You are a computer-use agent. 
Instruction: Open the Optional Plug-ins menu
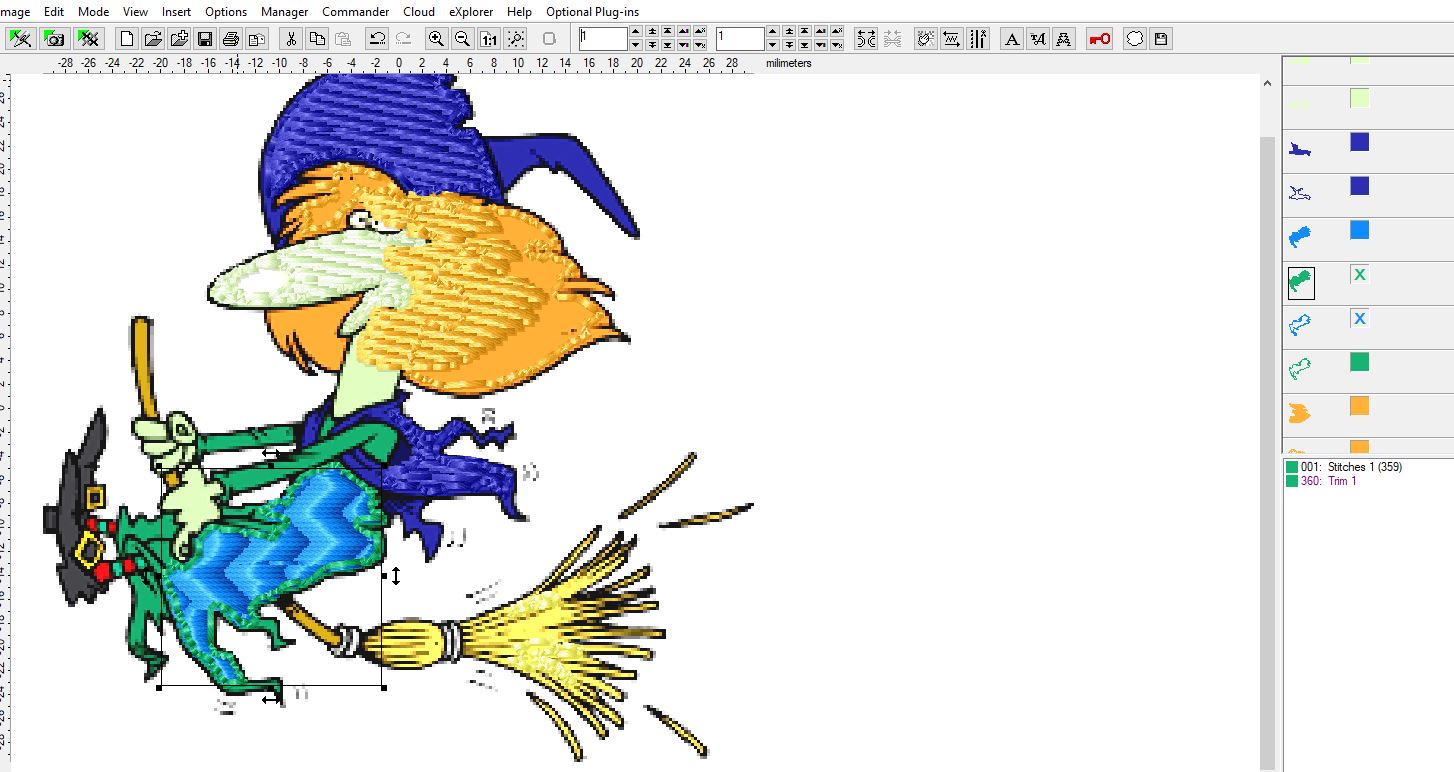pos(592,12)
